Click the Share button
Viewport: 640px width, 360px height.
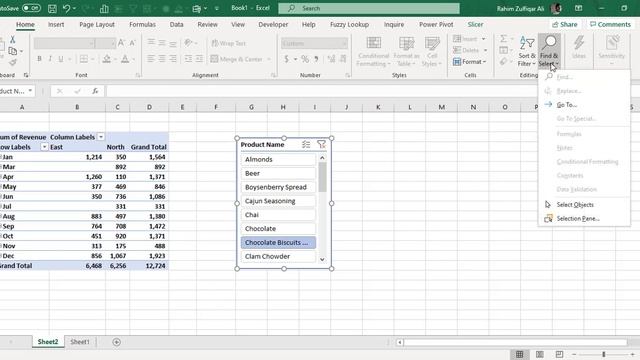[x=564, y=24]
